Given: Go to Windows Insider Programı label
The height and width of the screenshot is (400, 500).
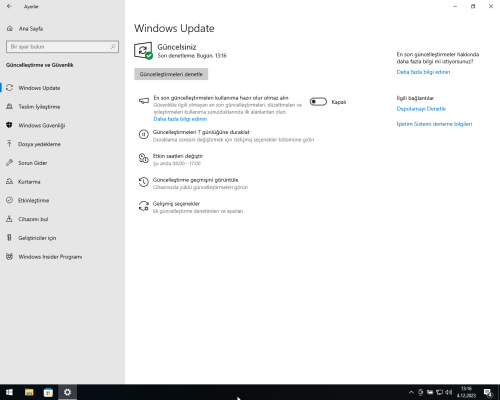Looking at the screenshot, I should (50, 257).
